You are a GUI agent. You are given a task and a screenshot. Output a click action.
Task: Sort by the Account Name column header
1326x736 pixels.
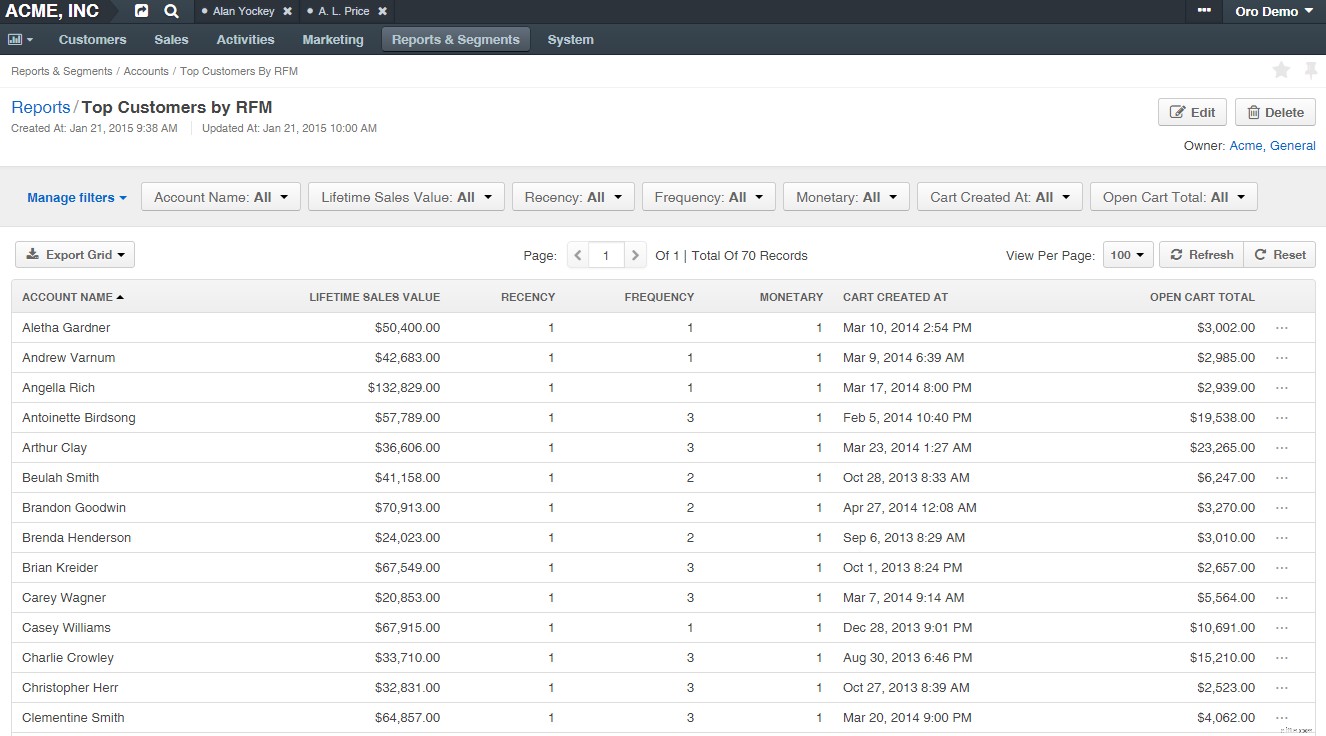pyautogui.click(x=70, y=296)
